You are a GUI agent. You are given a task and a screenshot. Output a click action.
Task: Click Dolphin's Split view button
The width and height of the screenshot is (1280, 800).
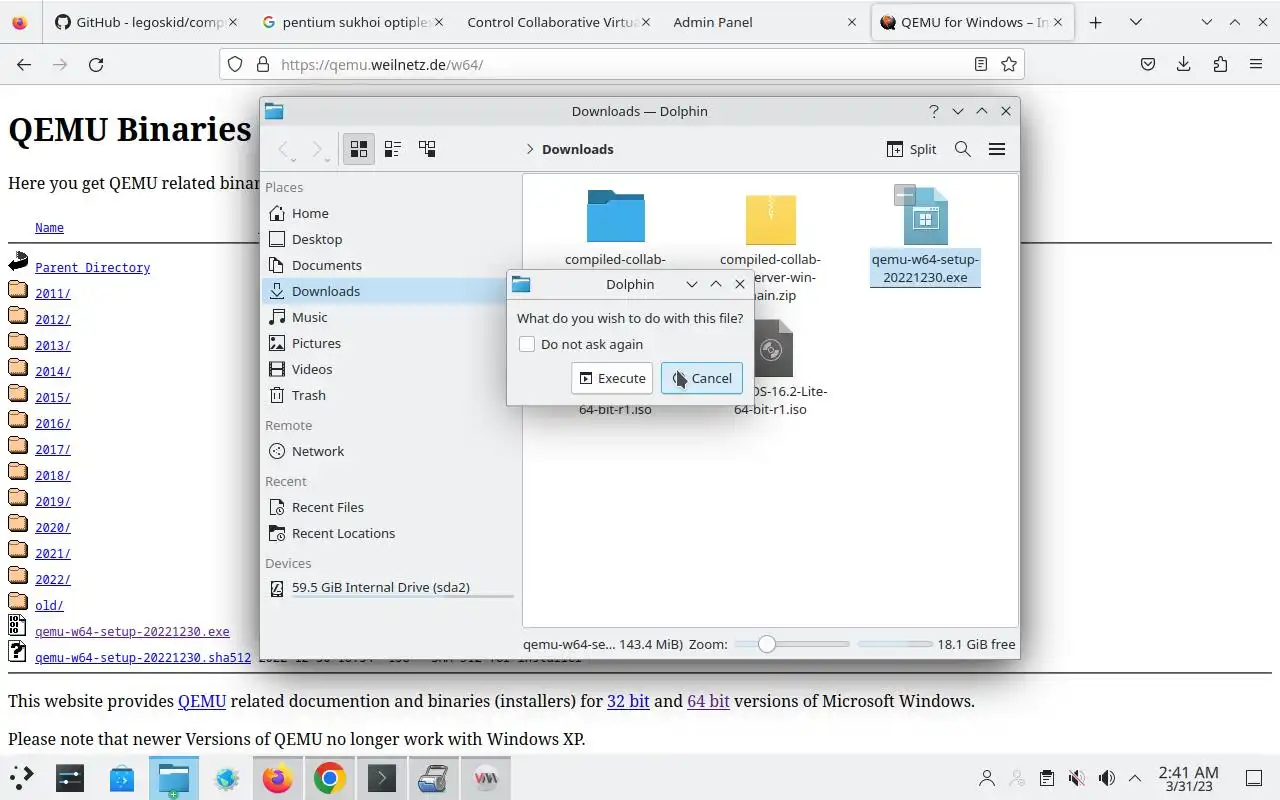(x=911, y=149)
